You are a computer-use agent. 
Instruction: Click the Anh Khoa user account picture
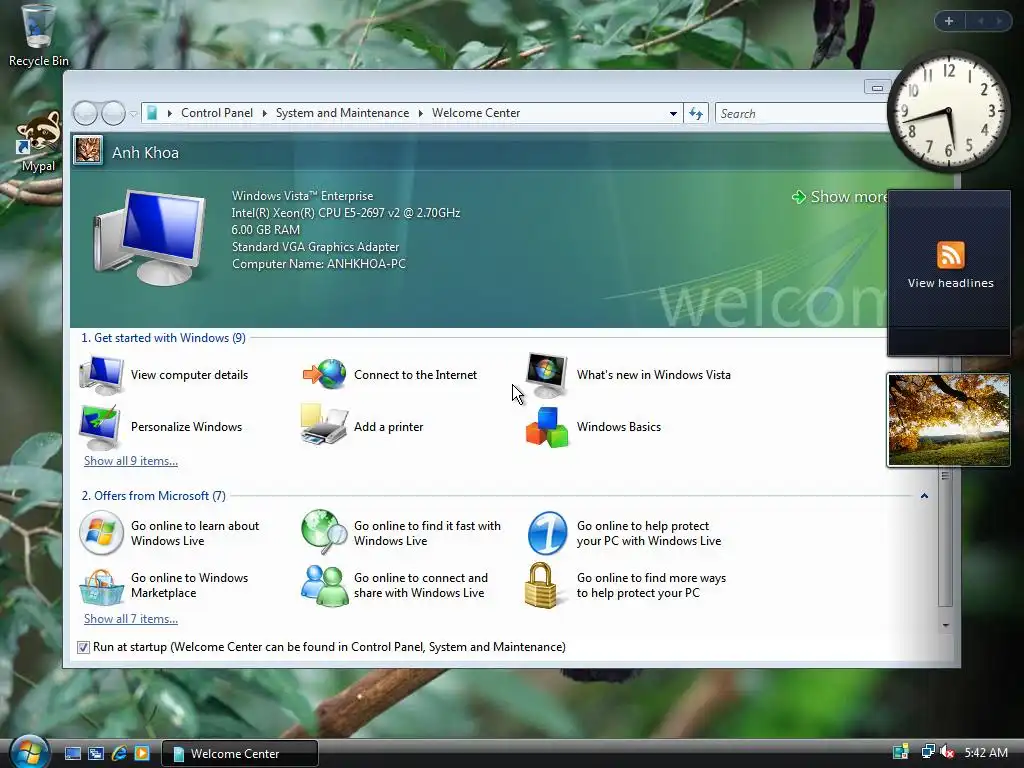[88, 150]
